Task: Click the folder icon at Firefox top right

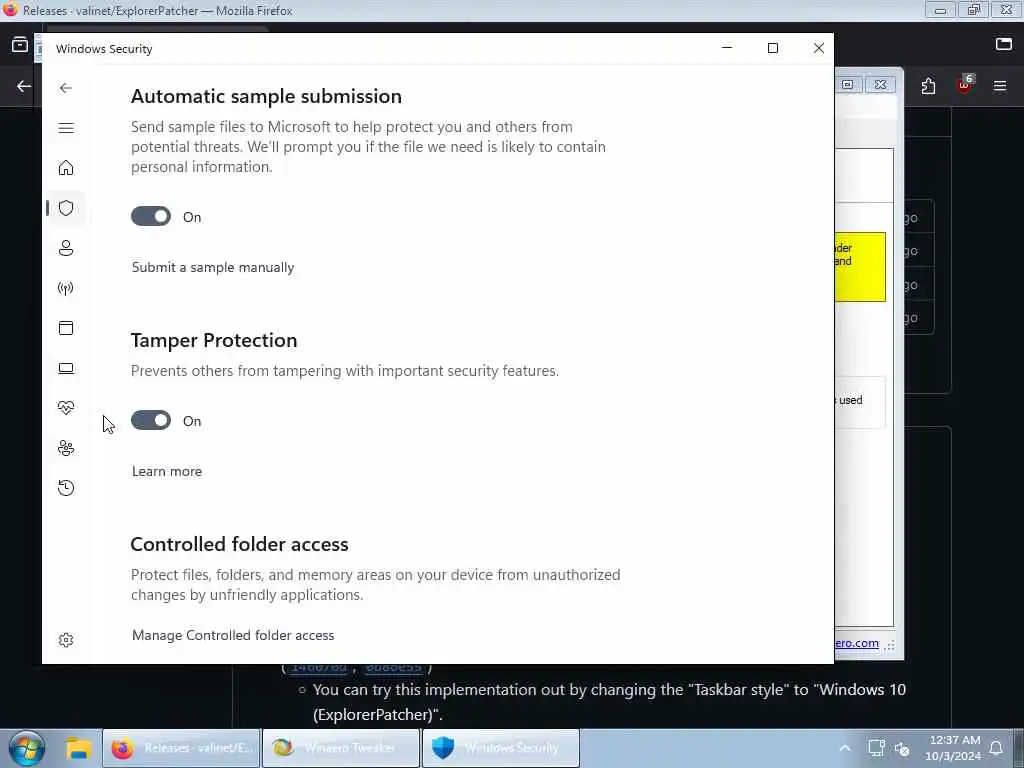Action: click(1003, 44)
